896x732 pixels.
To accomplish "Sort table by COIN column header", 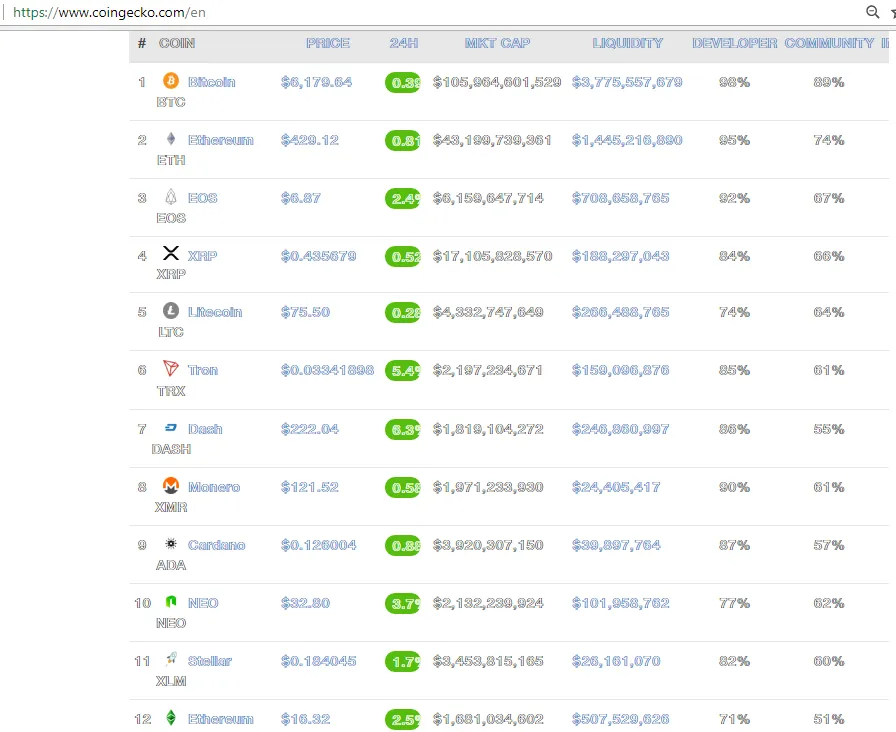I will pyautogui.click(x=177, y=43).
